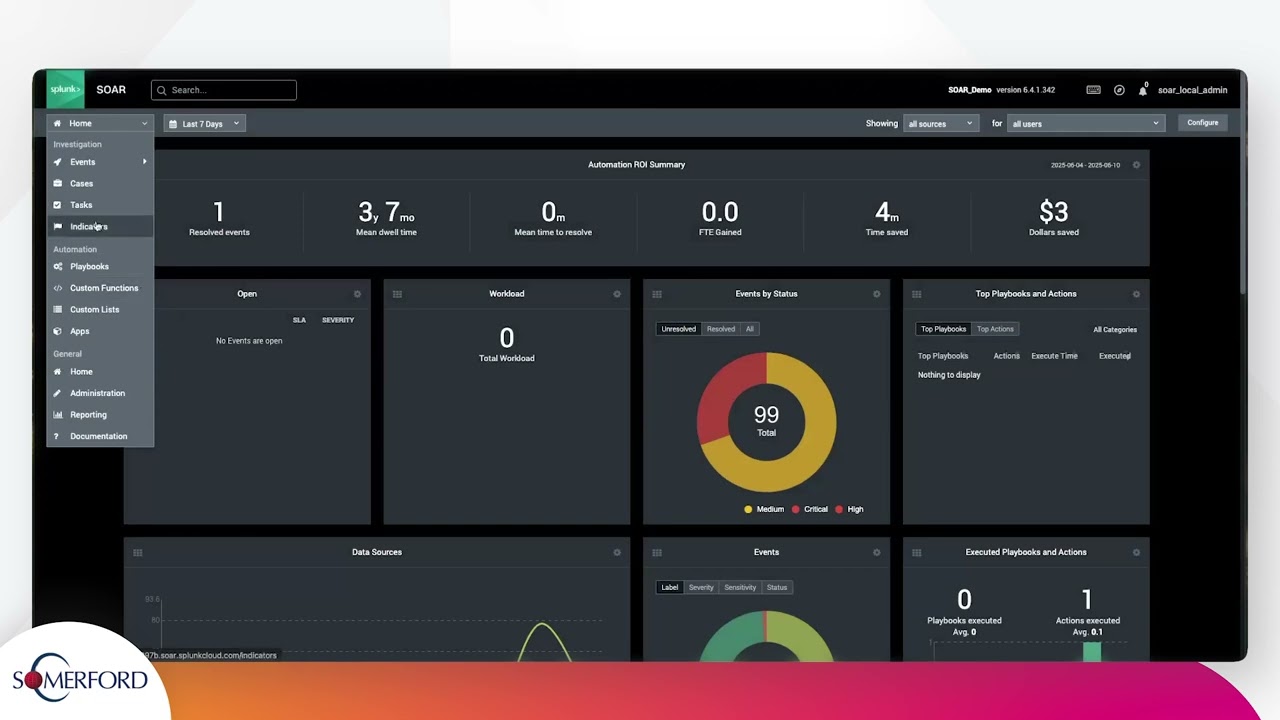Select the Severity tab in Events panel
Viewport: 1280px width, 720px height.
click(x=701, y=587)
